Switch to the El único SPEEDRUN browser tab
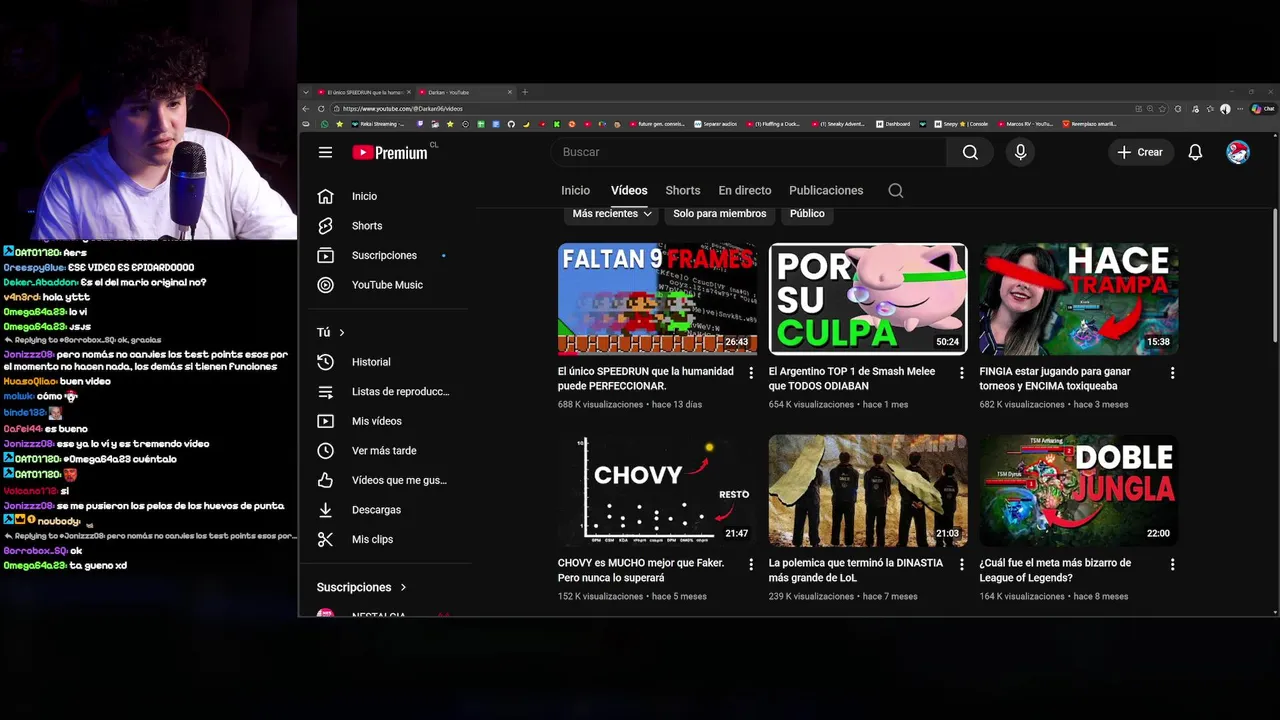This screenshot has width=1280, height=720. [364, 92]
